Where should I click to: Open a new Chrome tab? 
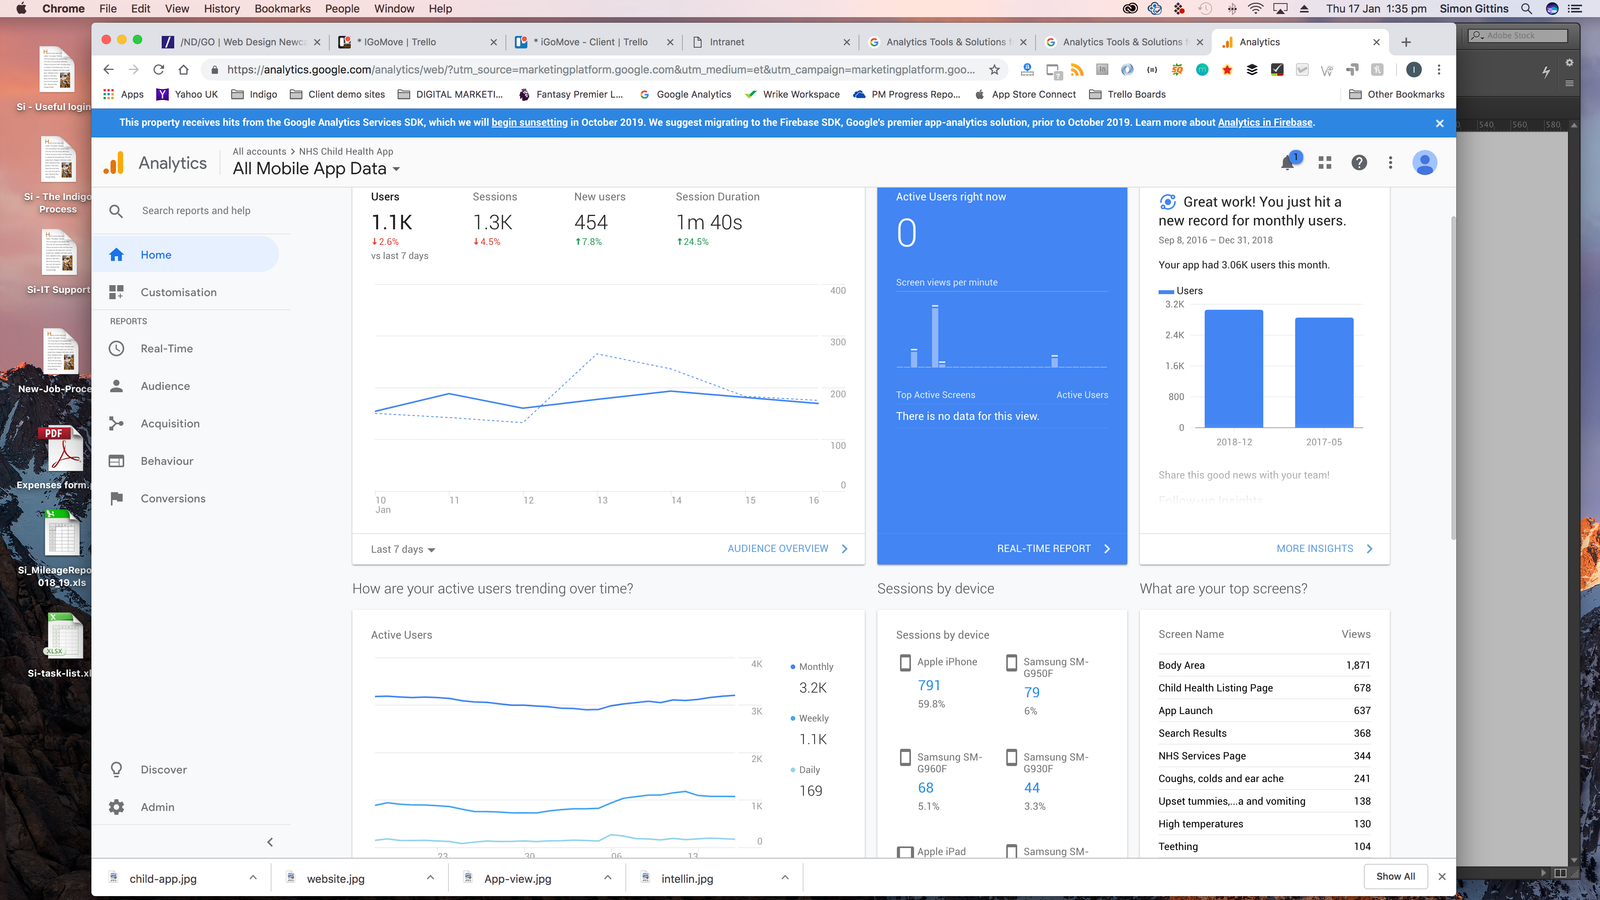tap(1406, 42)
